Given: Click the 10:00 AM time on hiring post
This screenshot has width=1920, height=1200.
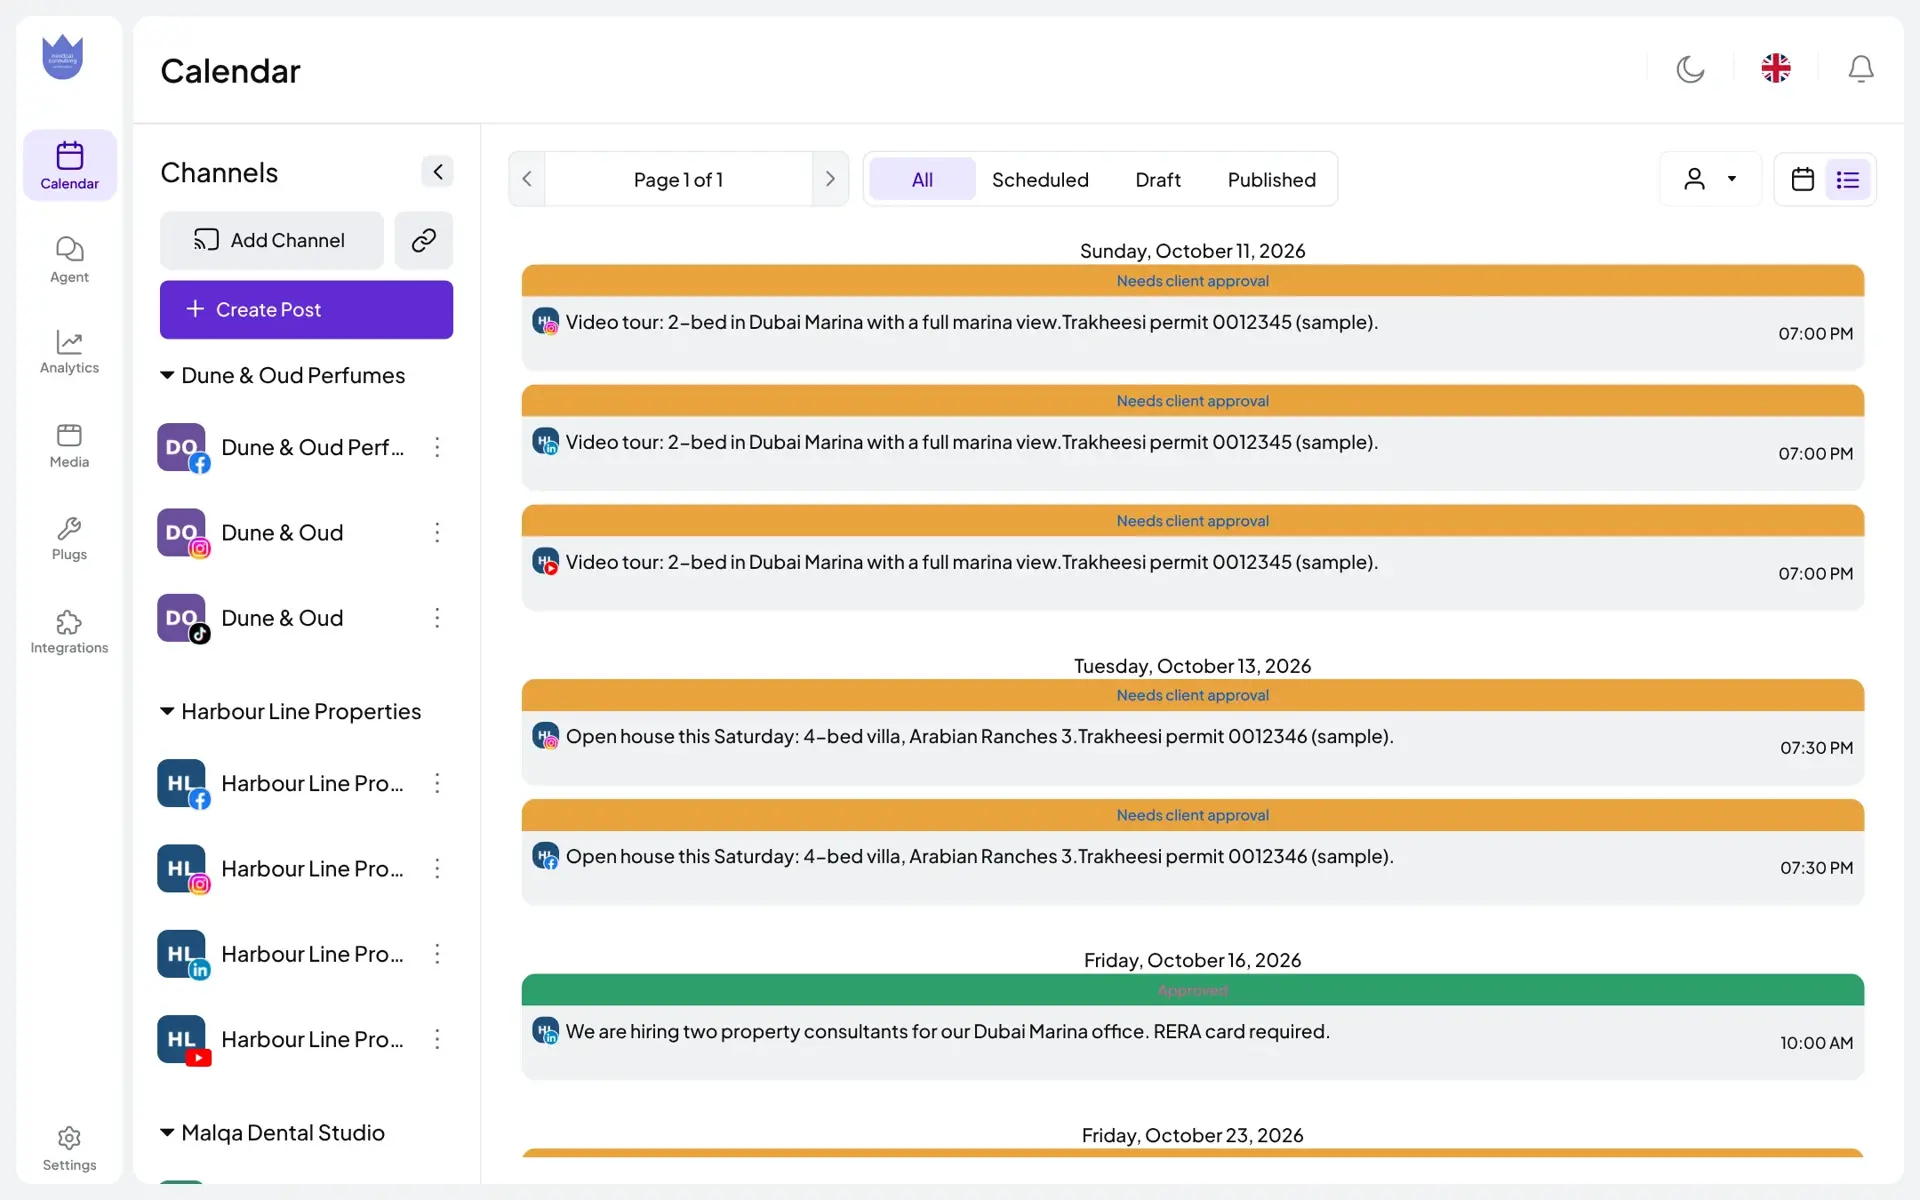Looking at the screenshot, I should pyautogui.click(x=1816, y=1043).
